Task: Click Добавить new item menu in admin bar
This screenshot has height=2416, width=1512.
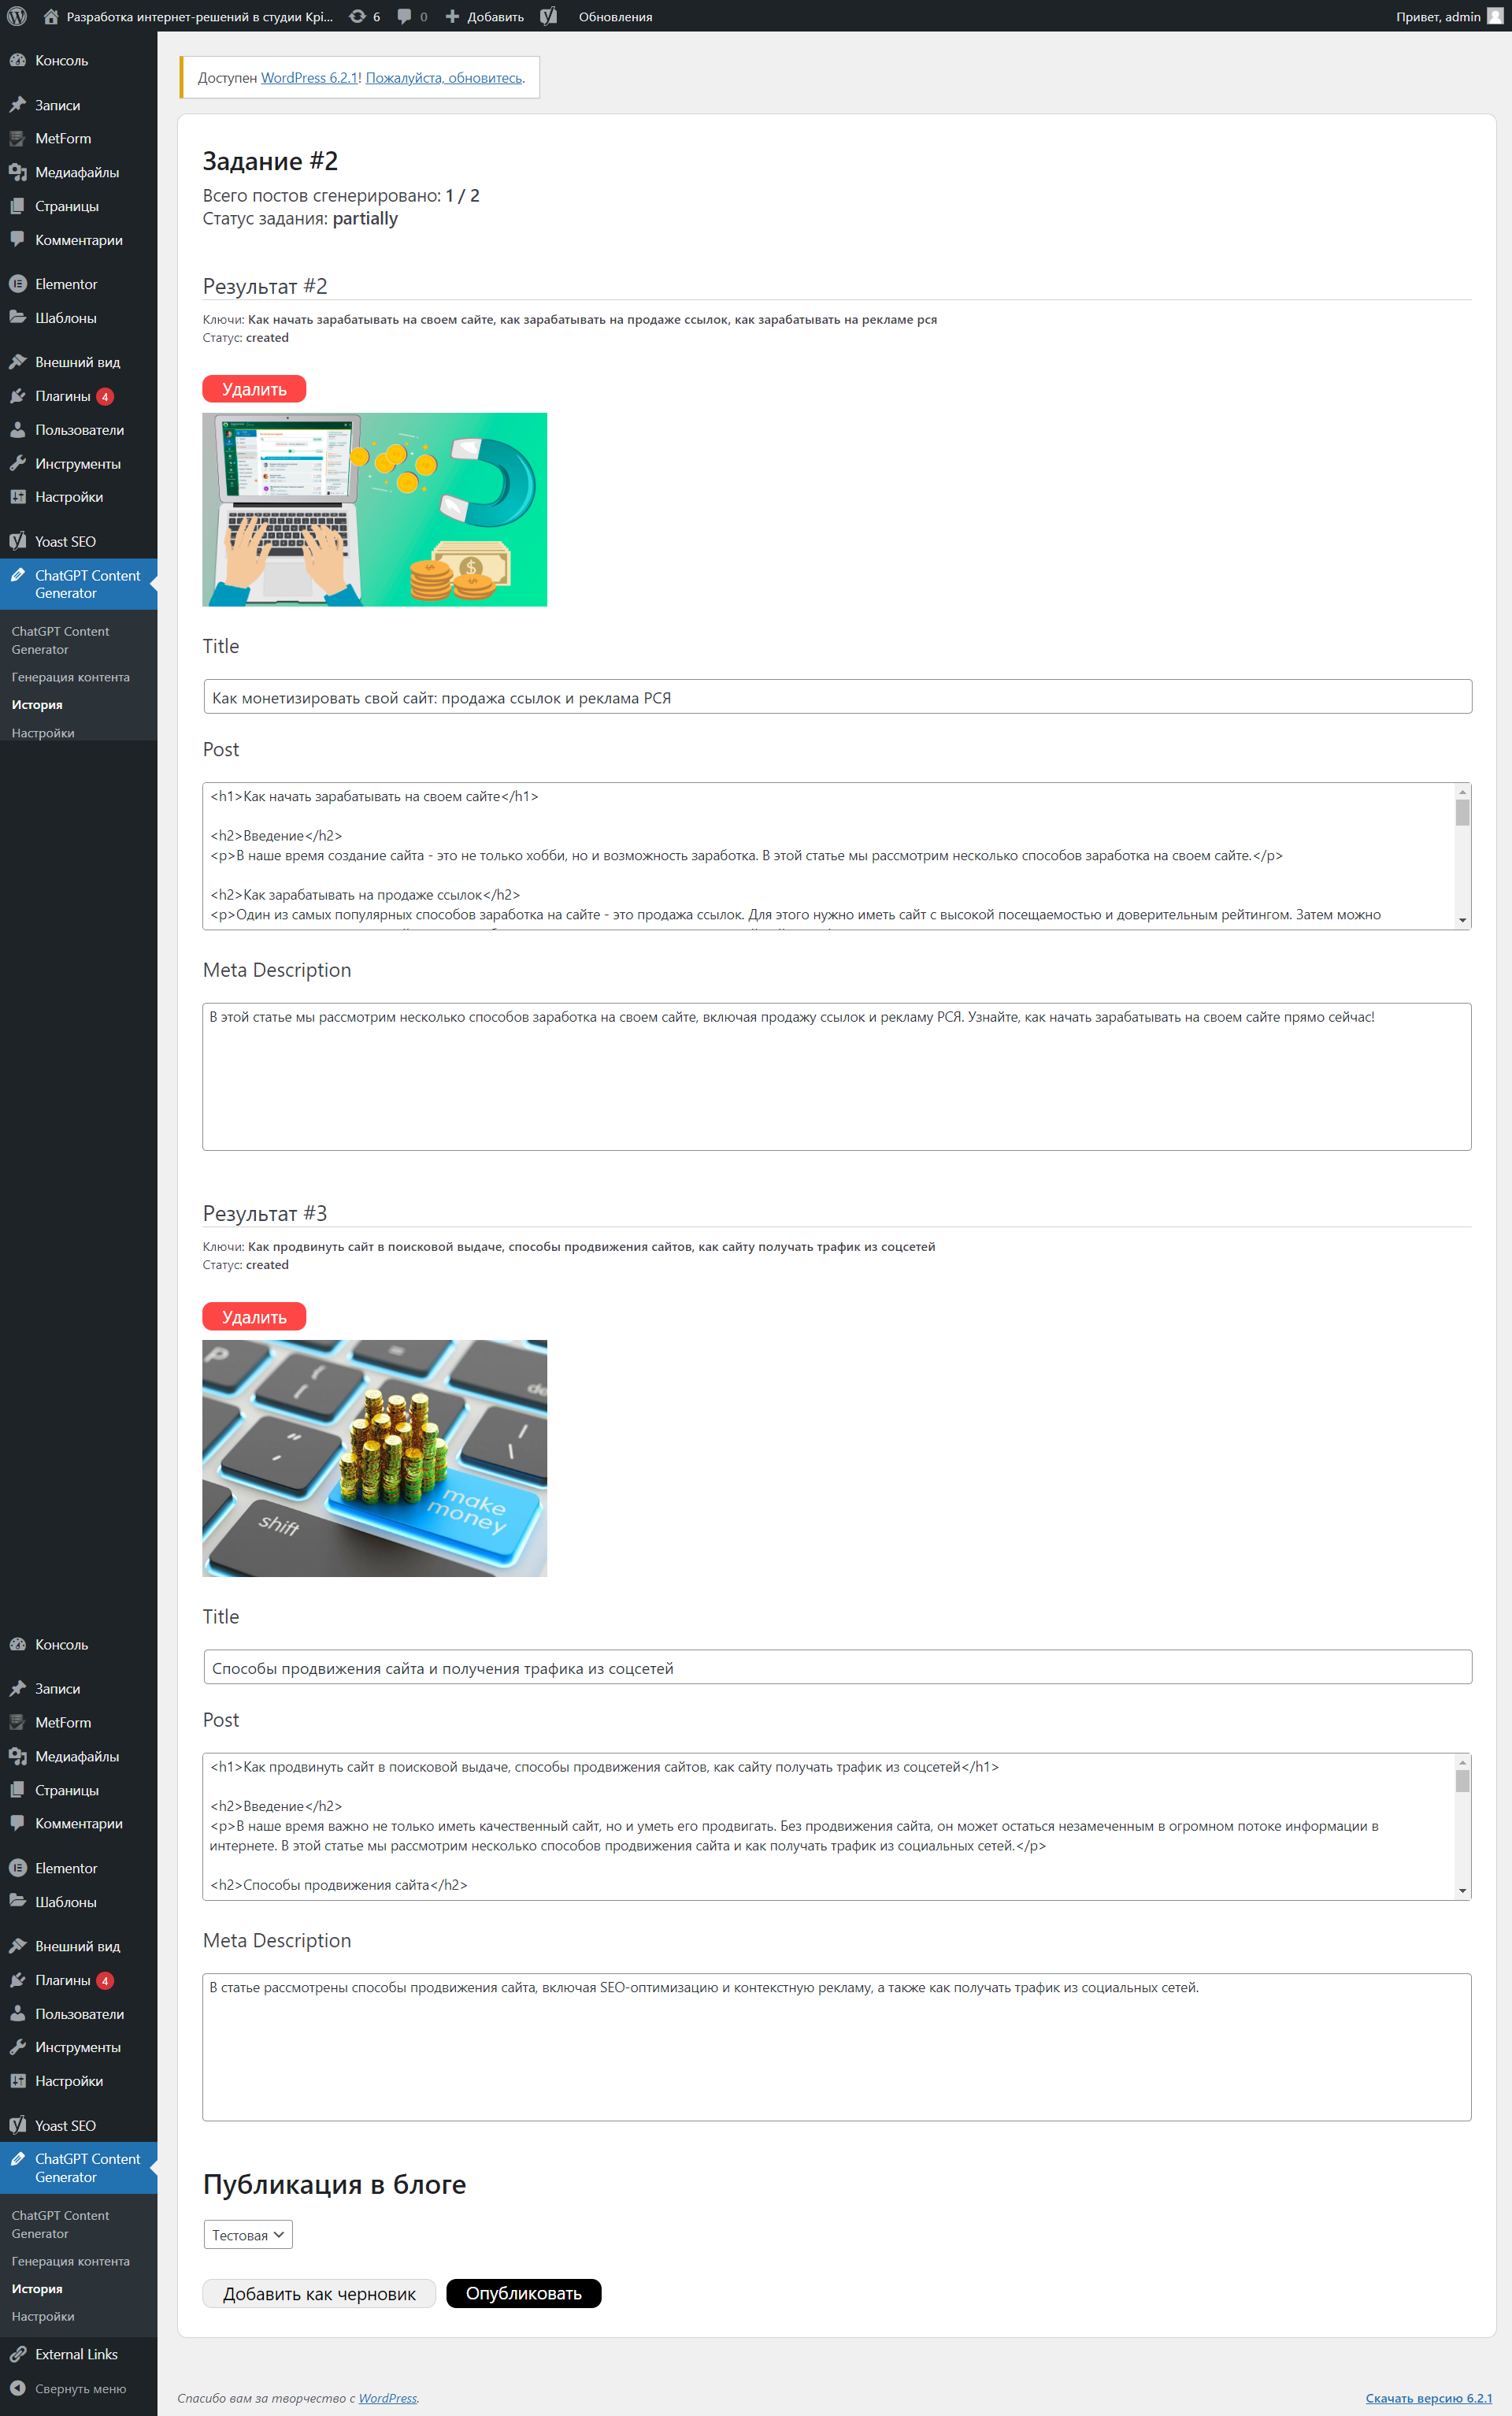Action: pos(485,16)
